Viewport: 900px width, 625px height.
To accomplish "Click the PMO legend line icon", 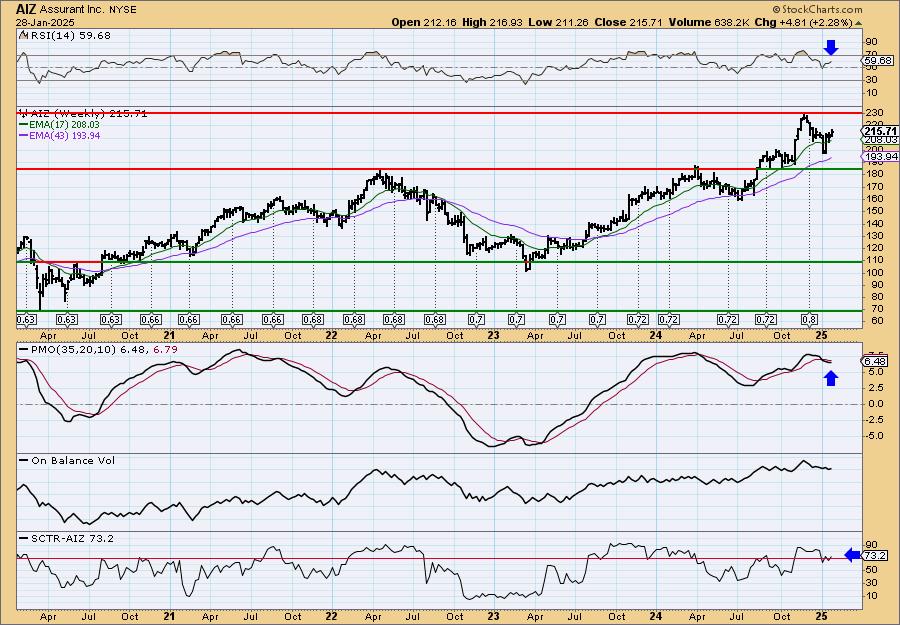I will pos(23,349).
